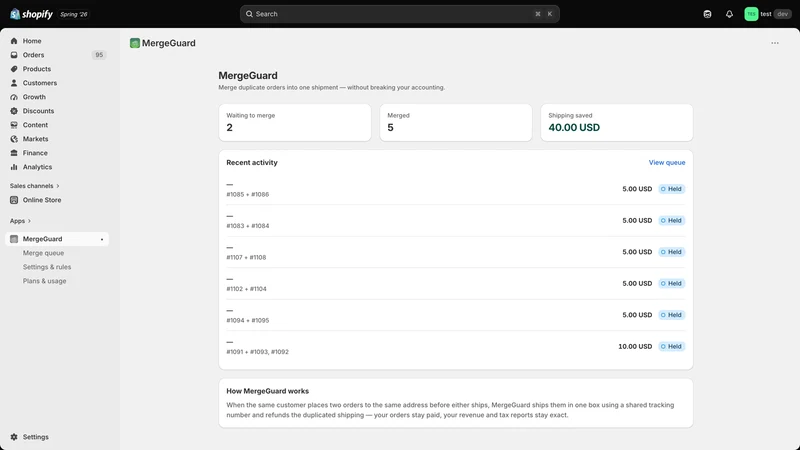This screenshot has width=800, height=450.
Task: Click the Recent activity heading
Action: (252, 162)
